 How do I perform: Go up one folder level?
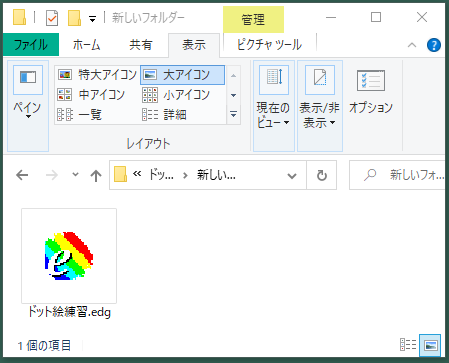coord(96,175)
